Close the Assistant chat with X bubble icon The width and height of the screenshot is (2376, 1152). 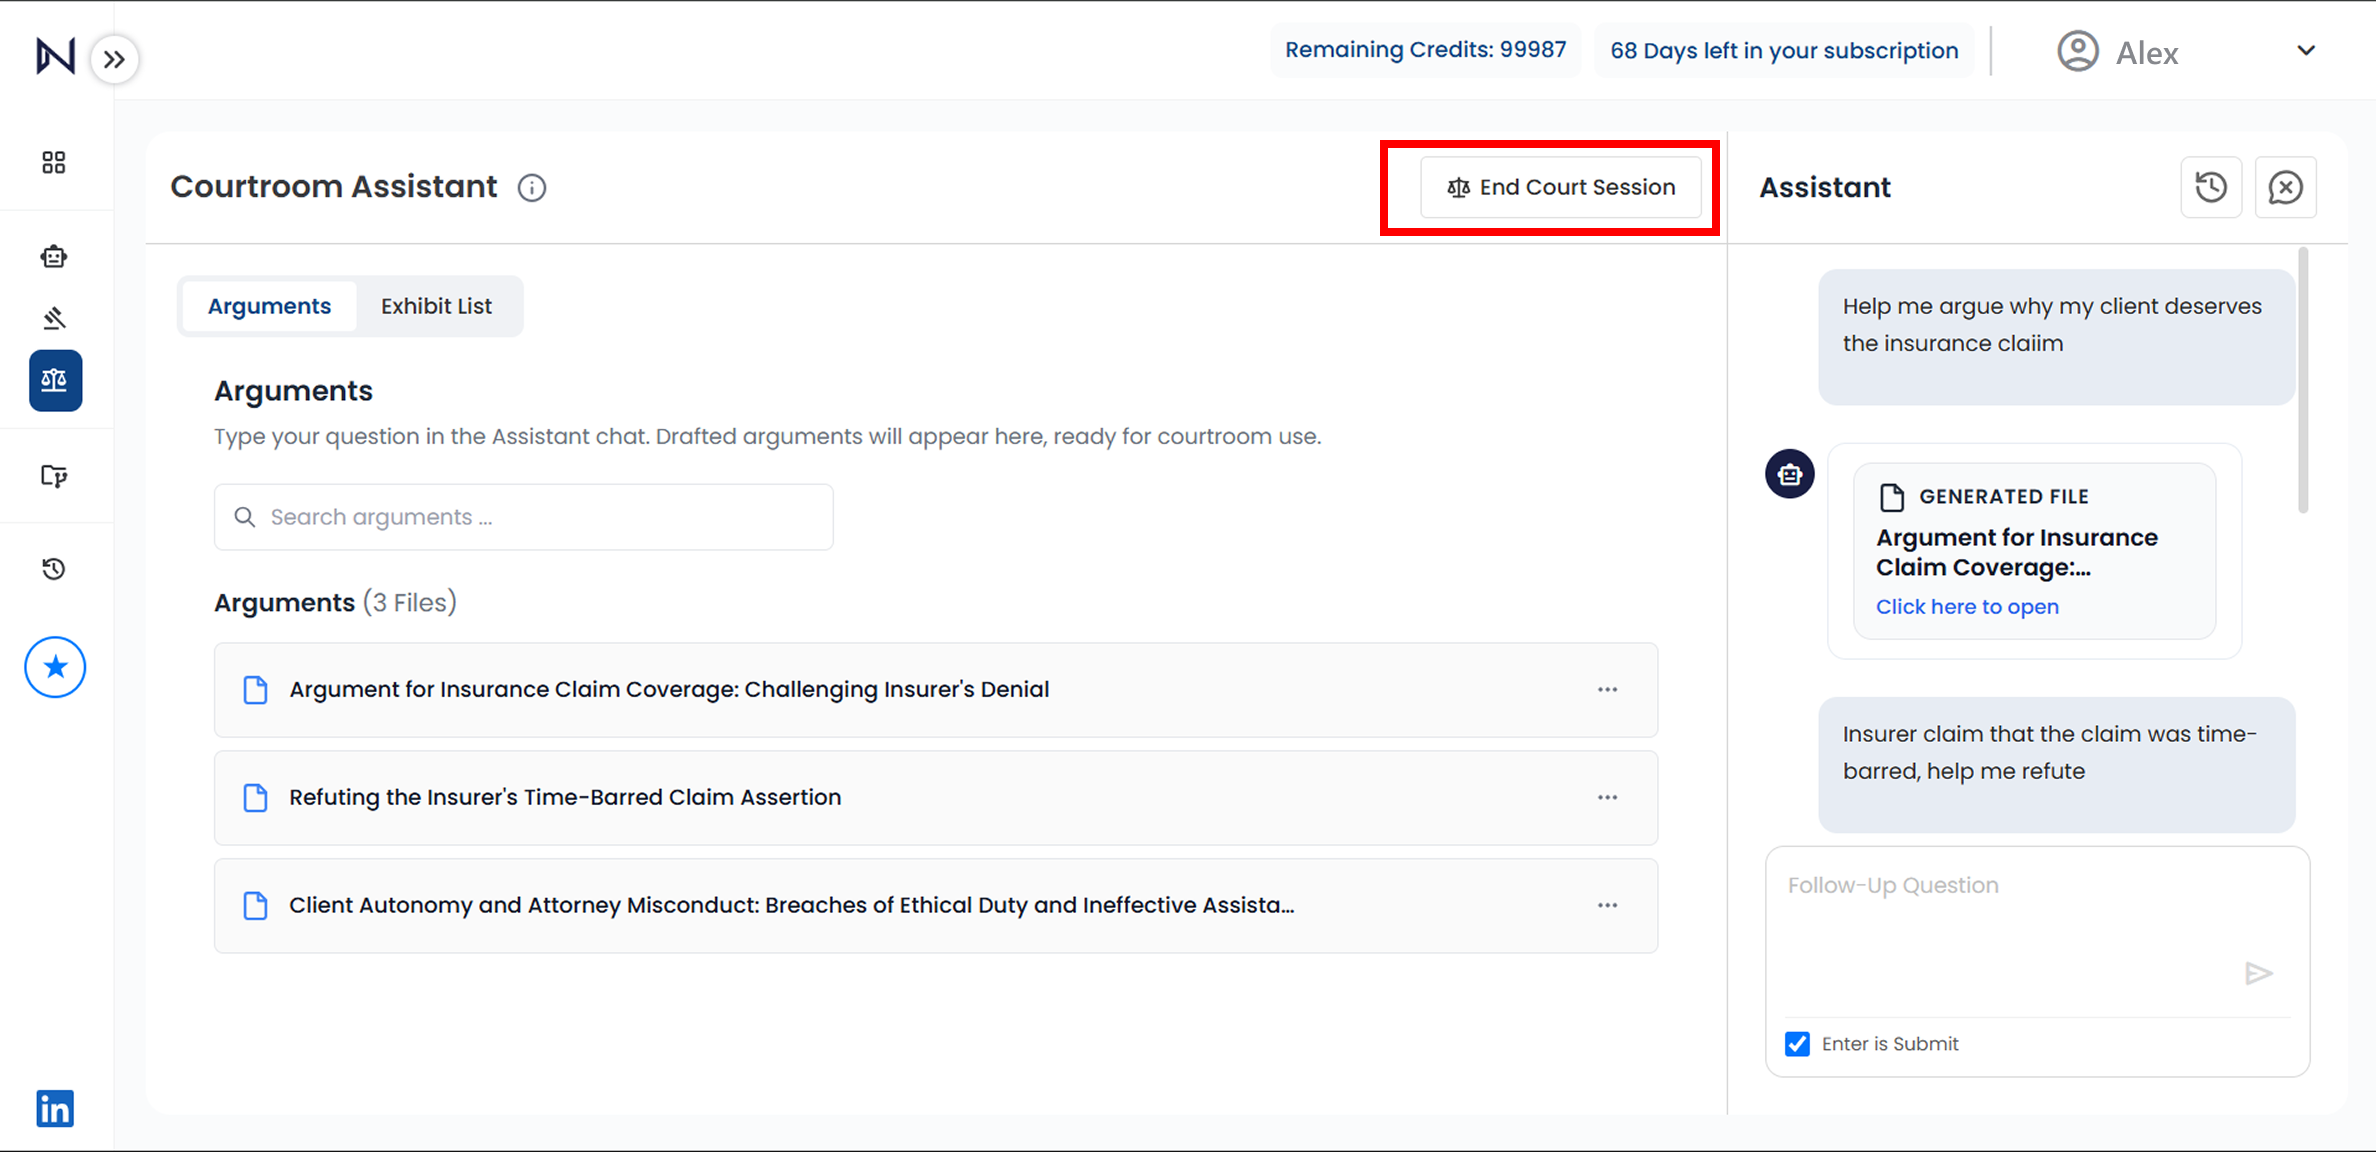coord(2285,187)
